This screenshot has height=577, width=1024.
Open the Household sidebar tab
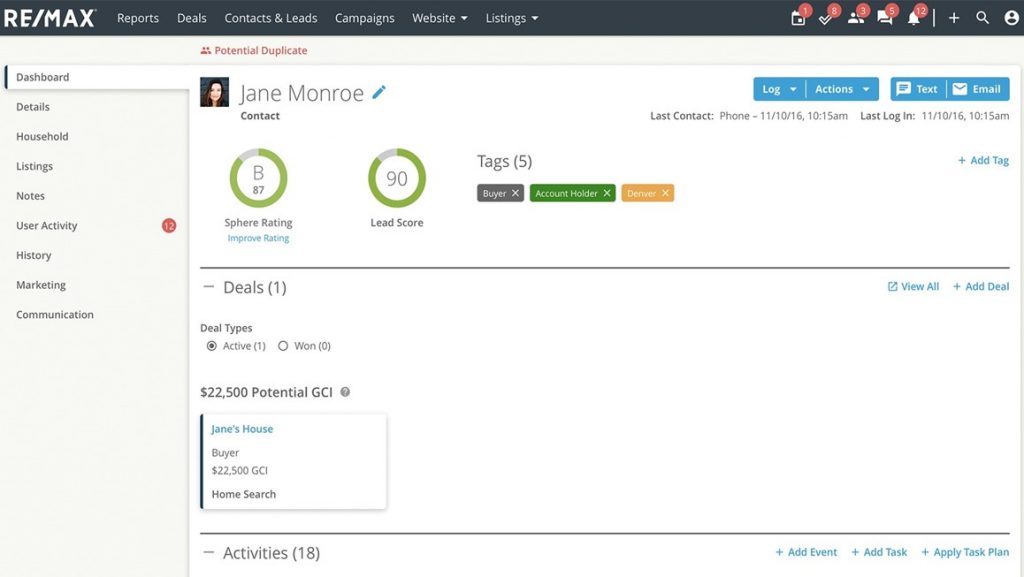point(42,136)
